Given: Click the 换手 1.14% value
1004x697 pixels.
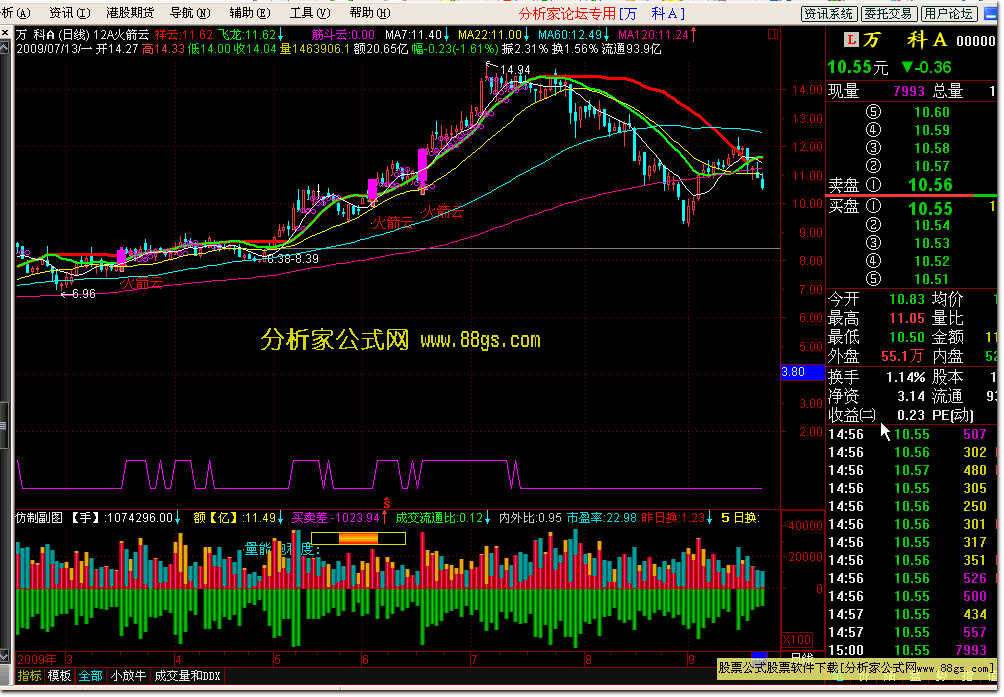Looking at the screenshot, I should [x=905, y=377].
